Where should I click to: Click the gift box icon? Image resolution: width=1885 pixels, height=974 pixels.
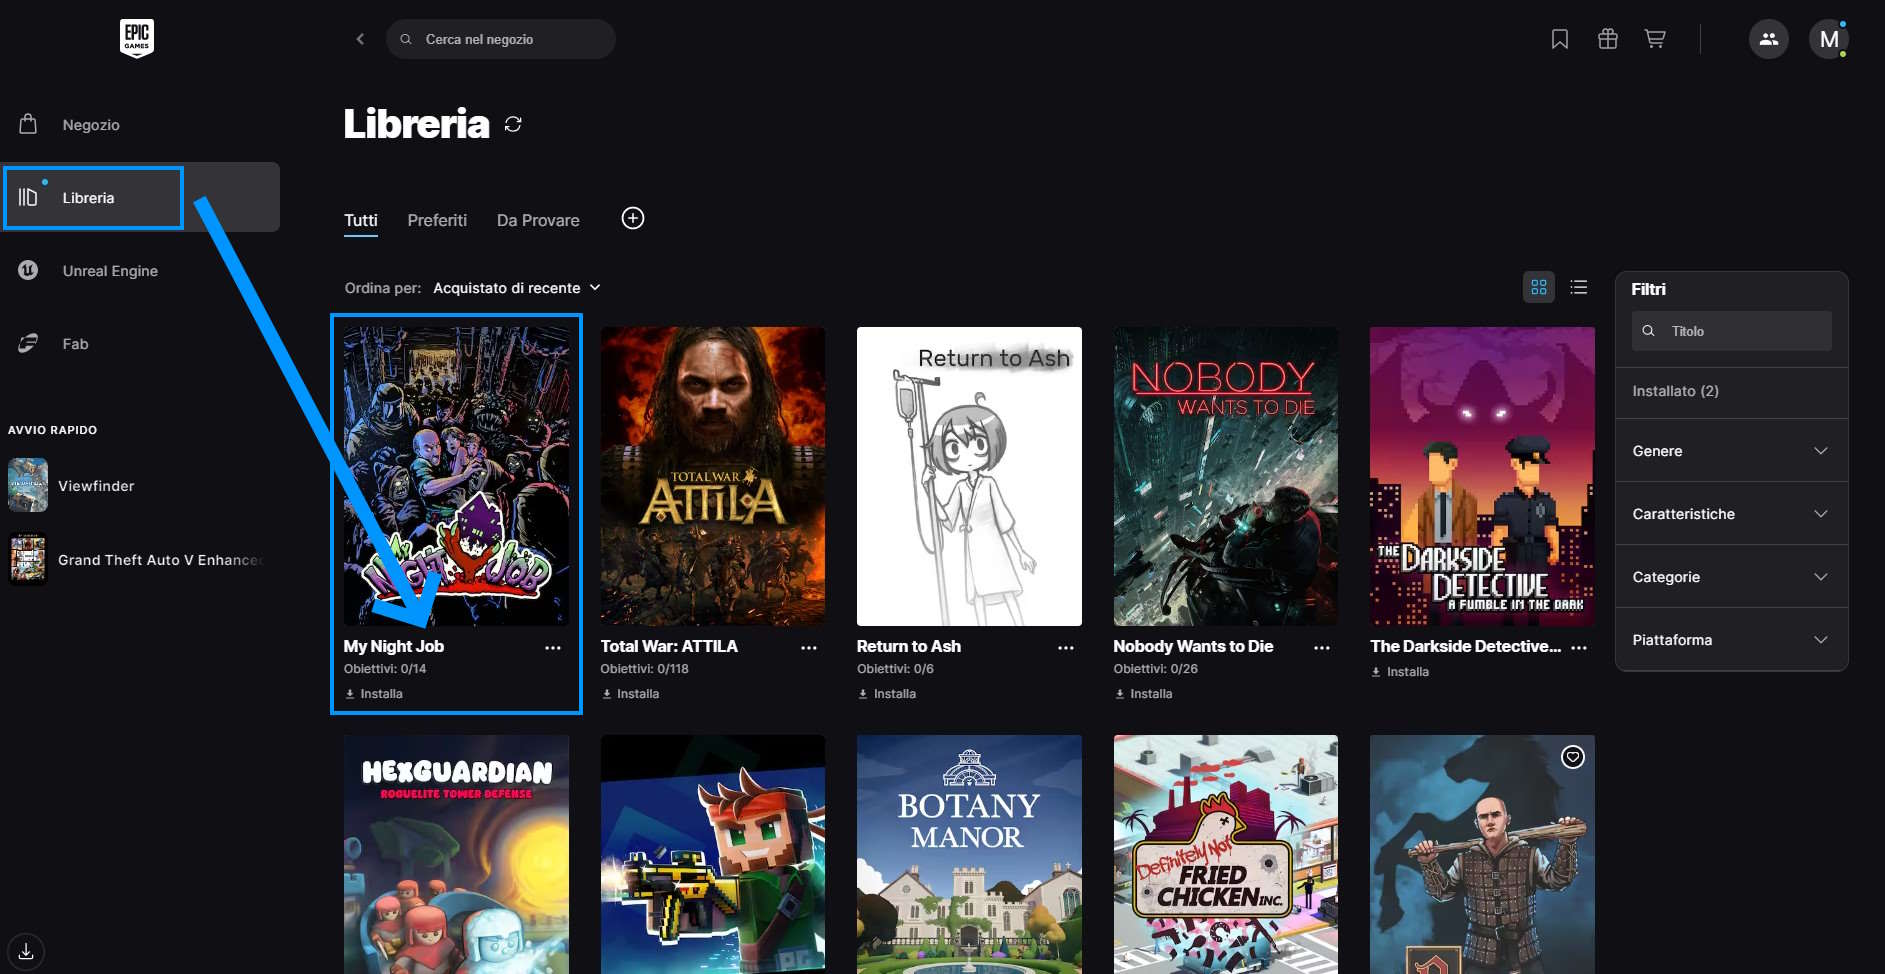point(1607,39)
